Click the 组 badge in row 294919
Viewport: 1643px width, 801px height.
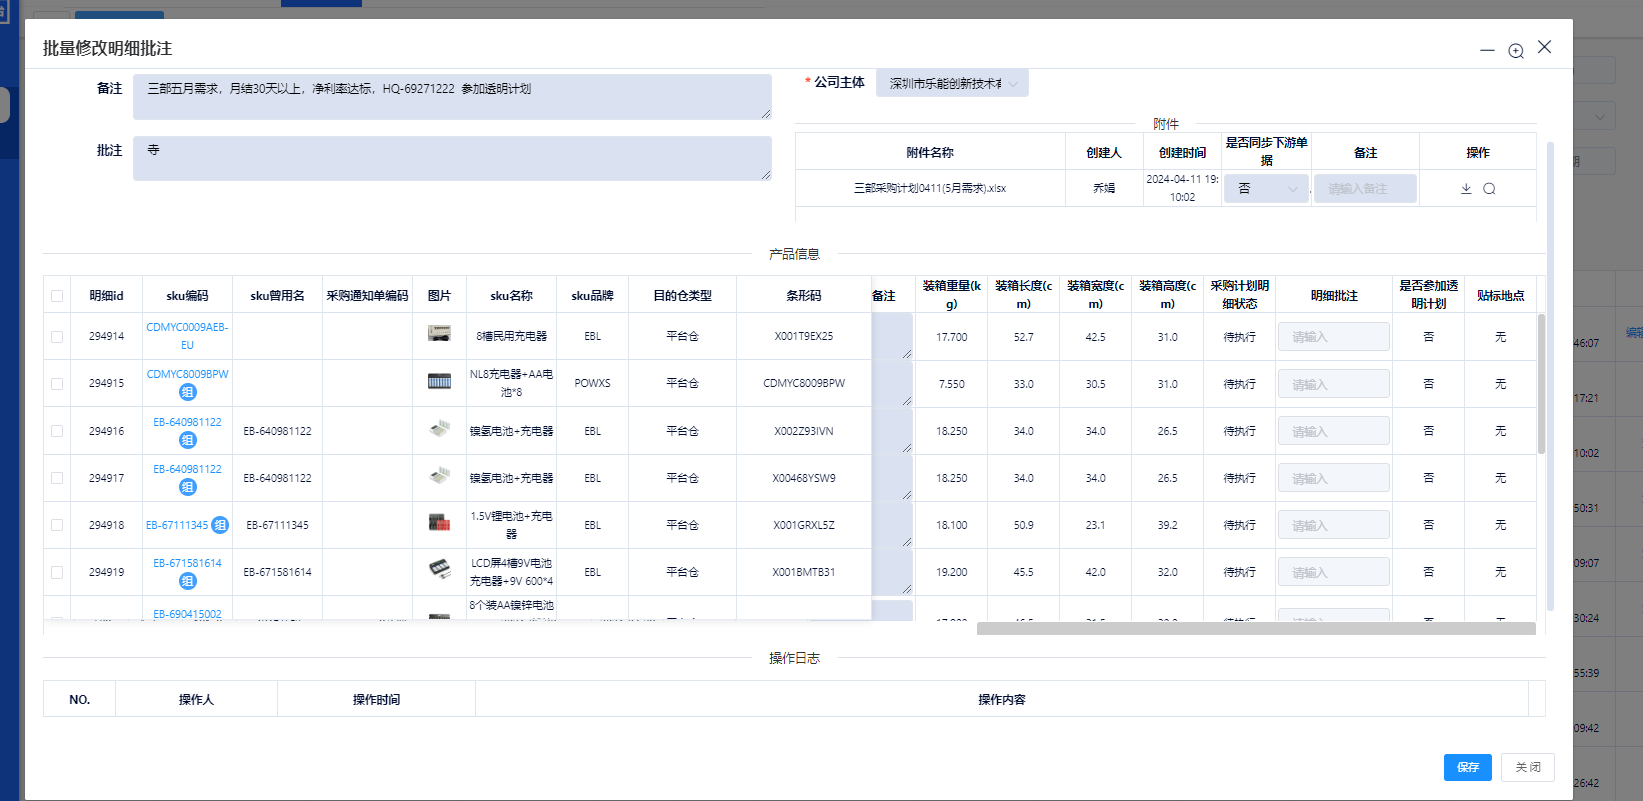[188, 581]
